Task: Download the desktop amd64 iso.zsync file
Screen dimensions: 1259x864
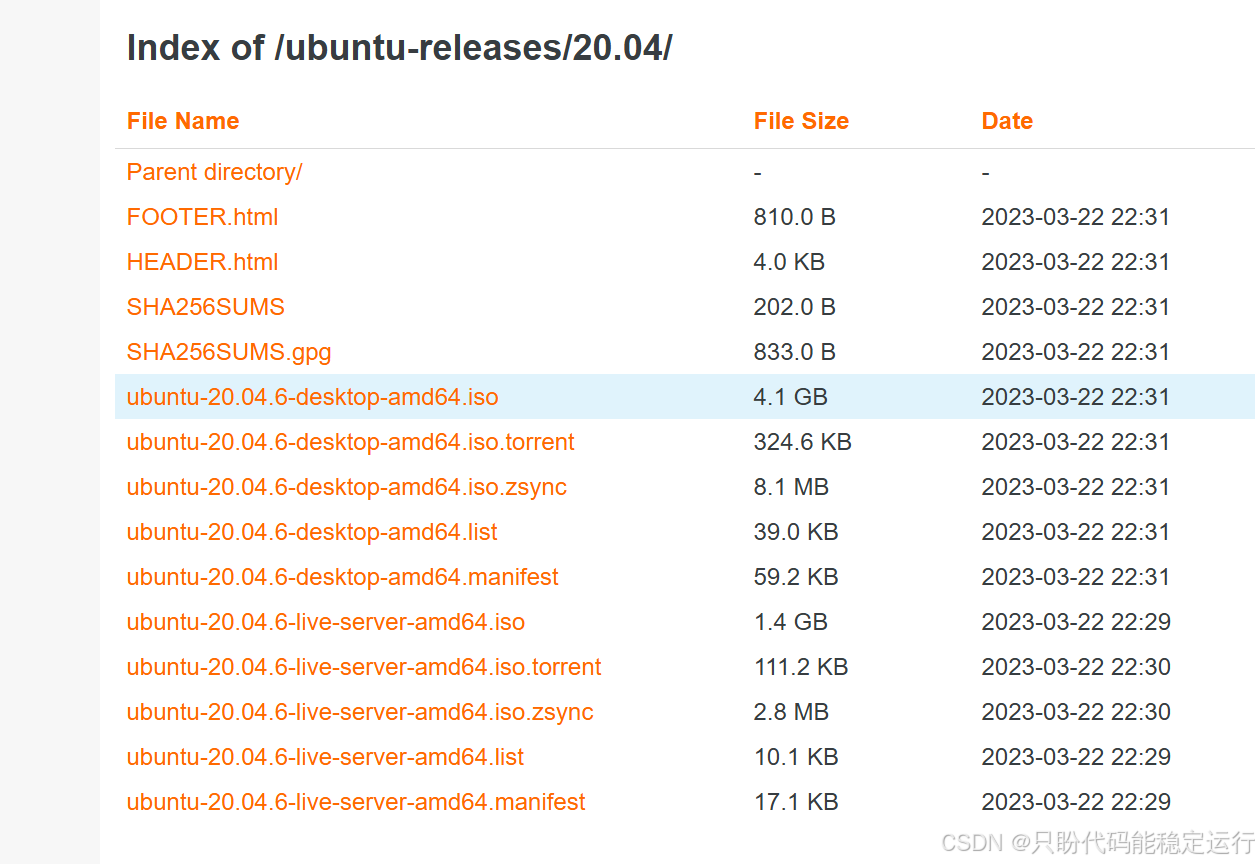Action: [346, 487]
